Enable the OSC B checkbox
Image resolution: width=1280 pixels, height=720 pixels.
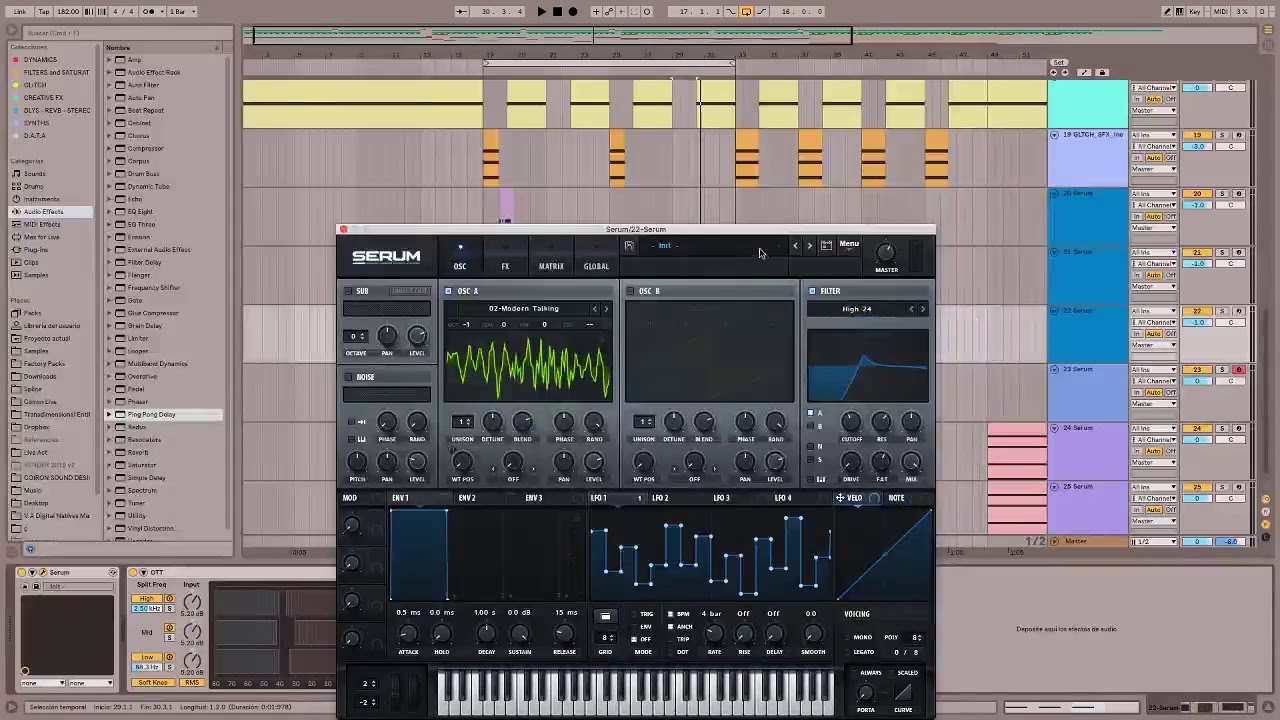pos(631,291)
